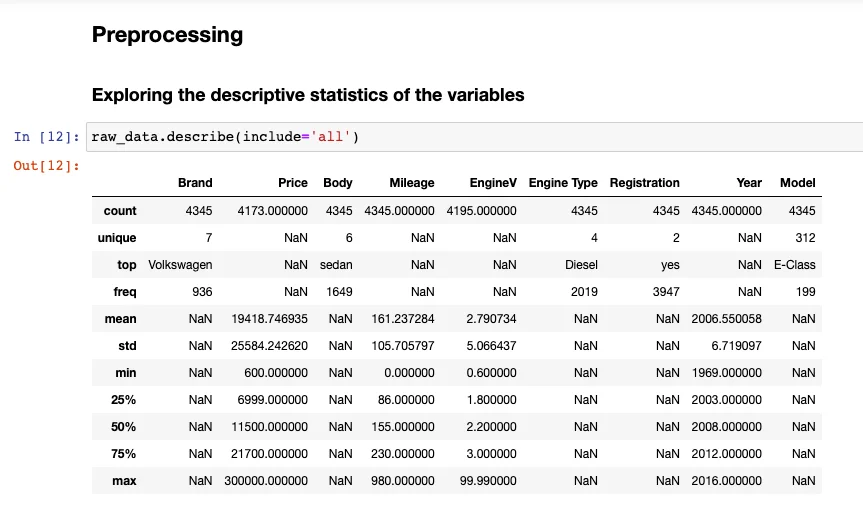The image size is (863, 508).
Task: Click the Brand column header
Action: (x=195, y=183)
